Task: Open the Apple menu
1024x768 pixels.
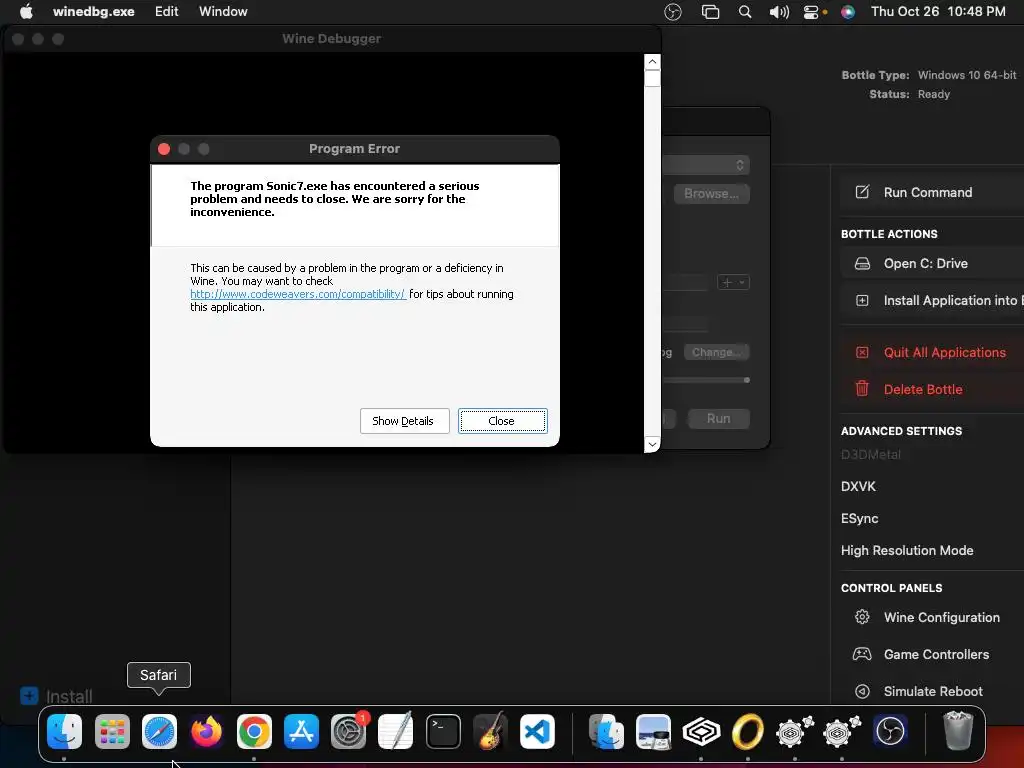Action: [26, 11]
